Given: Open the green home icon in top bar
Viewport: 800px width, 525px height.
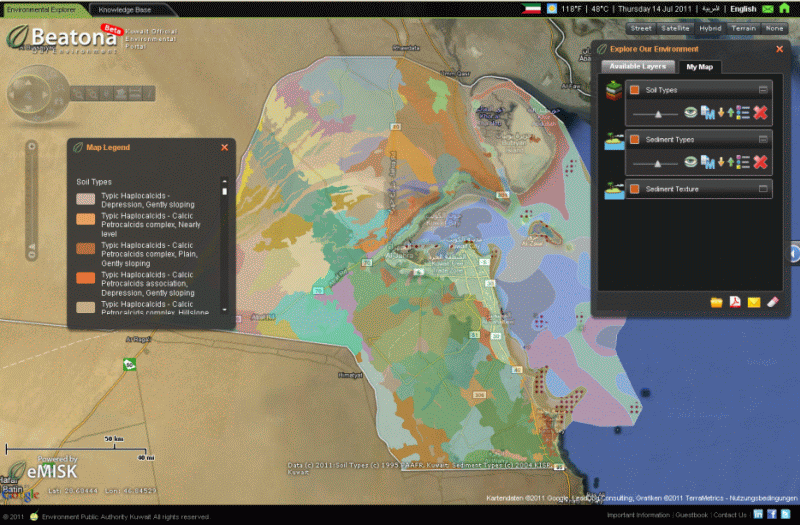Looking at the screenshot, I should [784, 9].
